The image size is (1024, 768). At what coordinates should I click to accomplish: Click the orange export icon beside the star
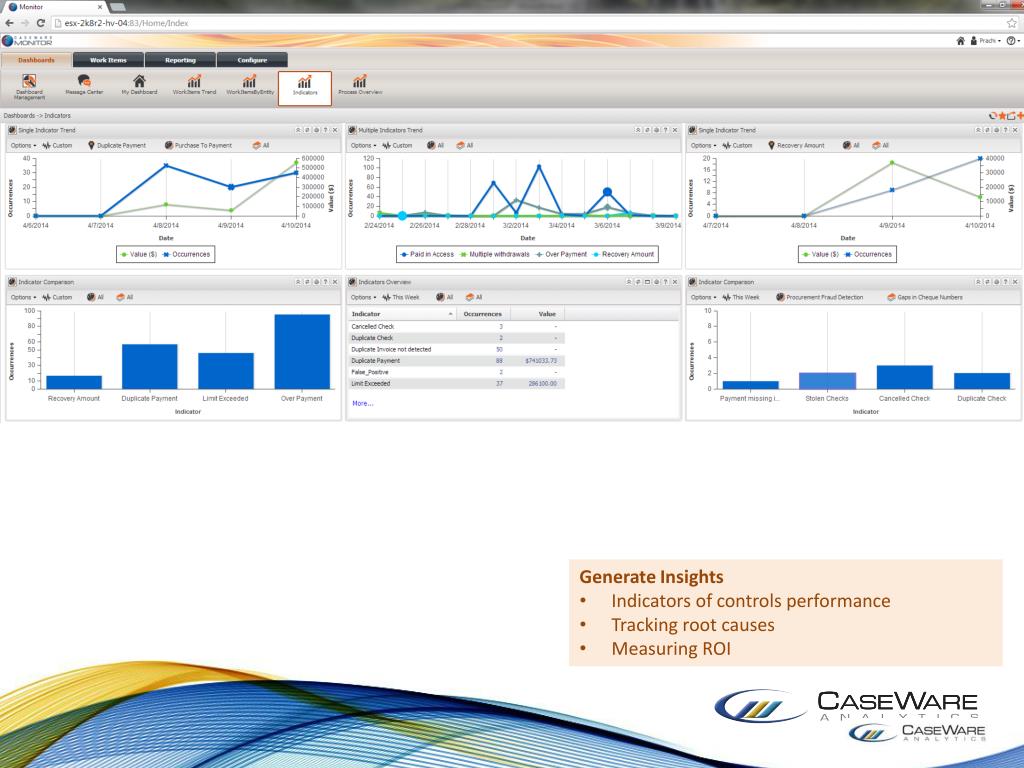pos(1011,116)
